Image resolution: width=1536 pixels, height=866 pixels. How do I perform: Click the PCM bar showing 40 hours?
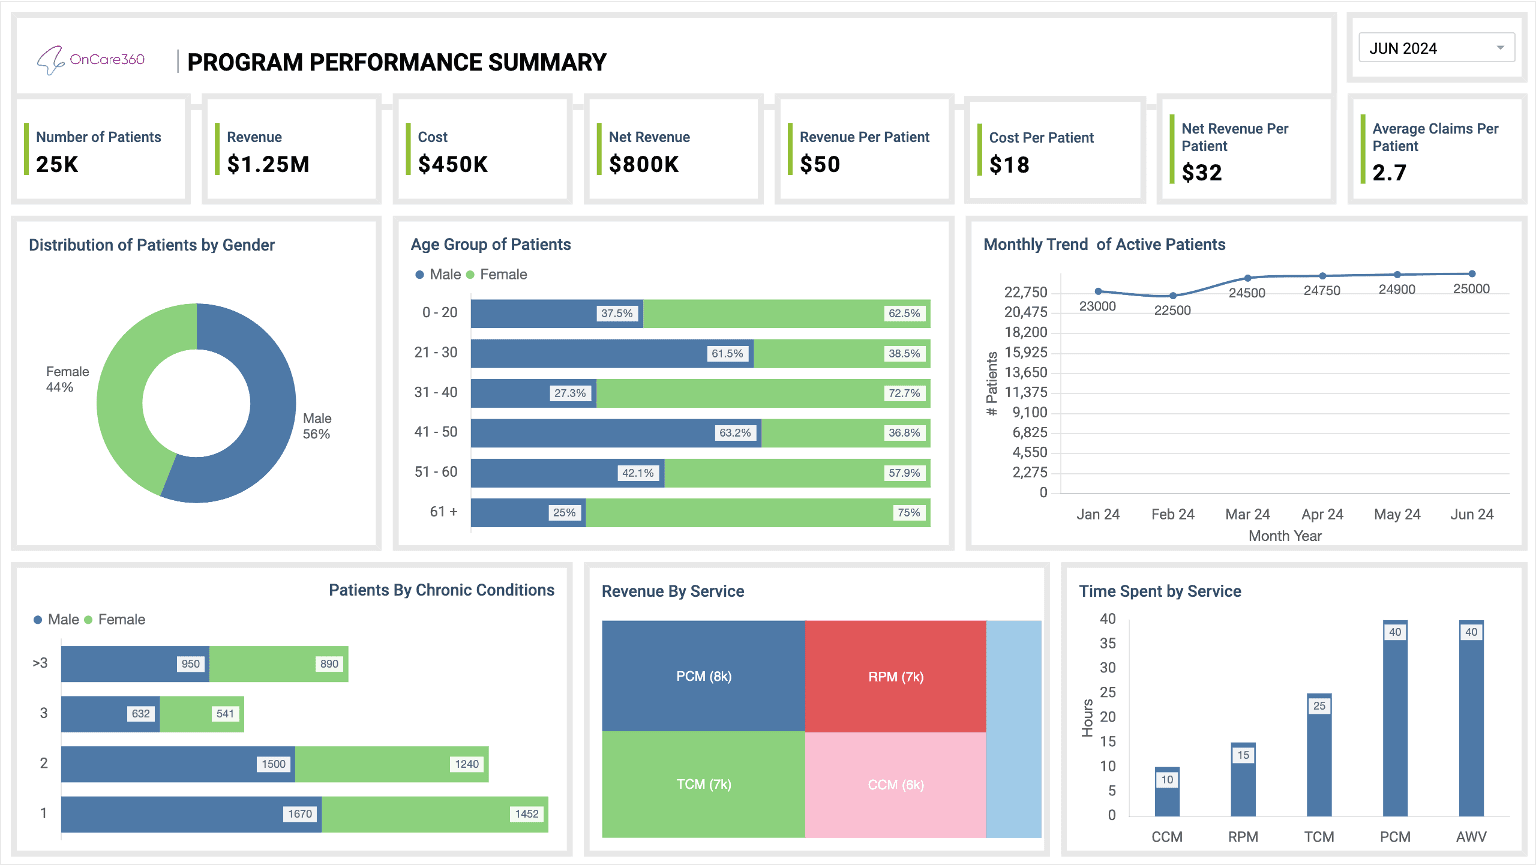(1395, 718)
